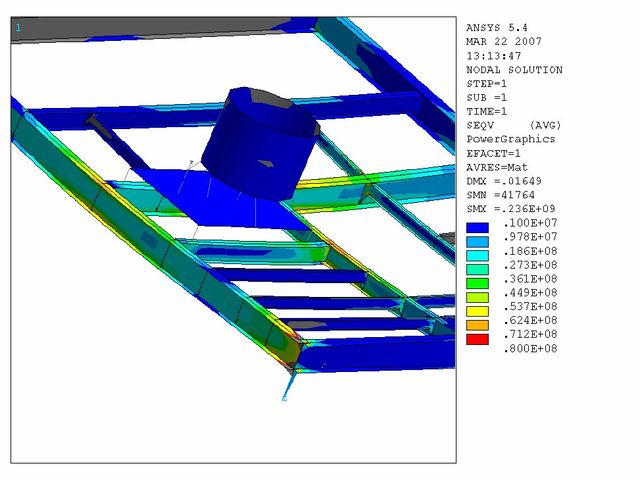The image size is (640, 480).
Task: Select the orange contour legend swatch
Action: (x=479, y=326)
